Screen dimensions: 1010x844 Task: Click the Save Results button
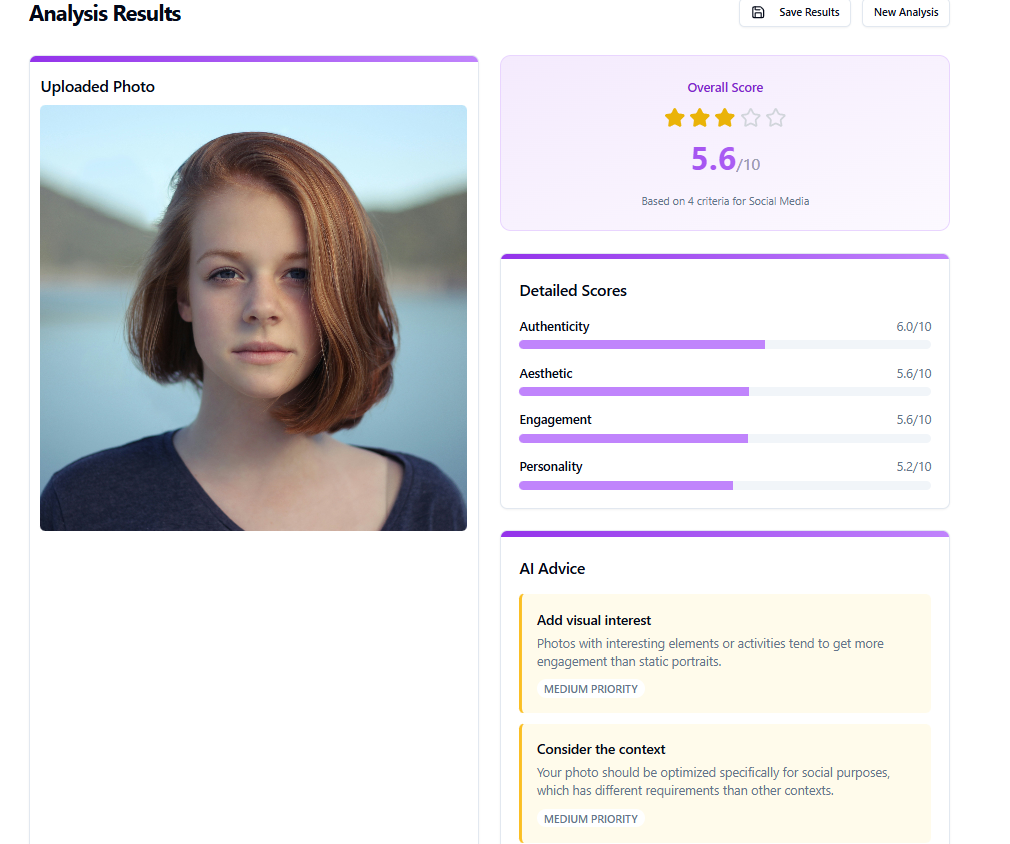pos(794,12)
